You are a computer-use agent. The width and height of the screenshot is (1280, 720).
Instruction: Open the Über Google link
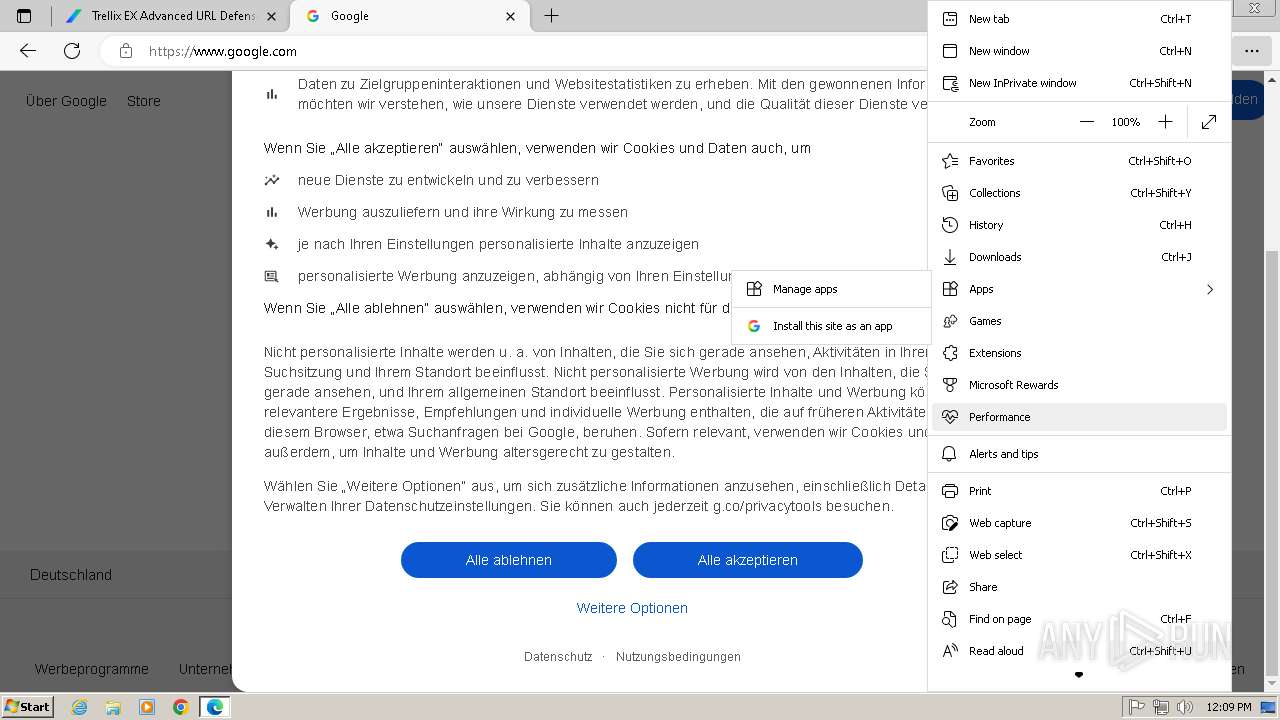[66, 101]
